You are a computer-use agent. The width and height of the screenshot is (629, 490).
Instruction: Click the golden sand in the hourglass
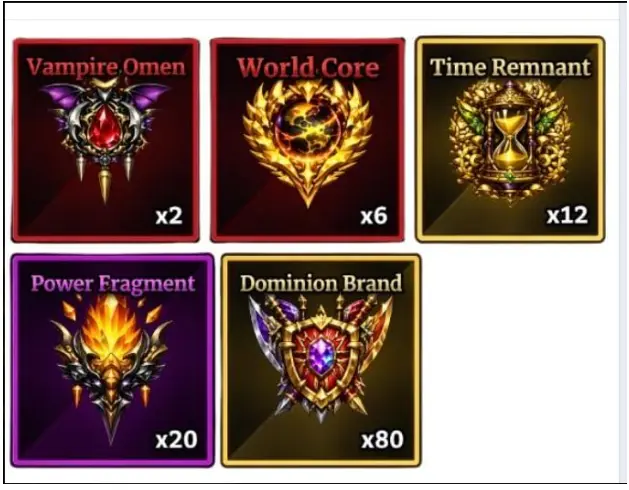510,138
